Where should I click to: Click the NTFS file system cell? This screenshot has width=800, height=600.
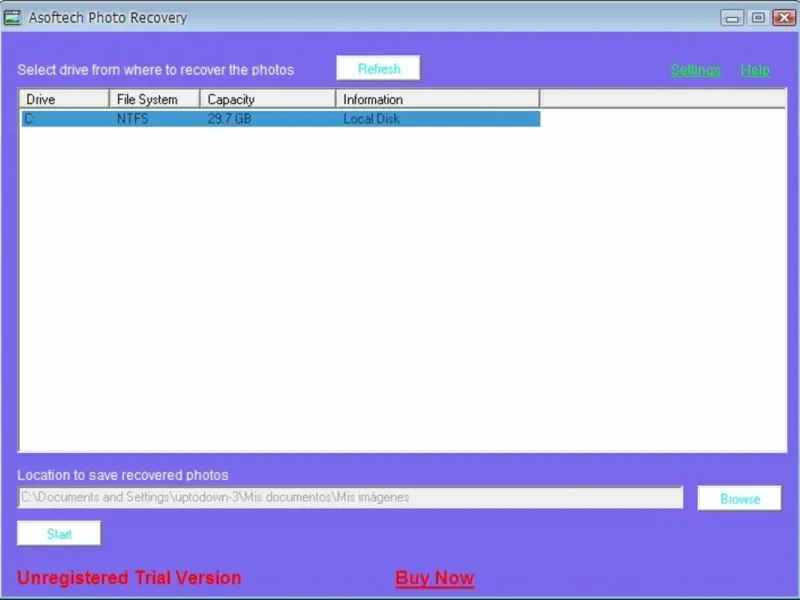tap(133, 119)
